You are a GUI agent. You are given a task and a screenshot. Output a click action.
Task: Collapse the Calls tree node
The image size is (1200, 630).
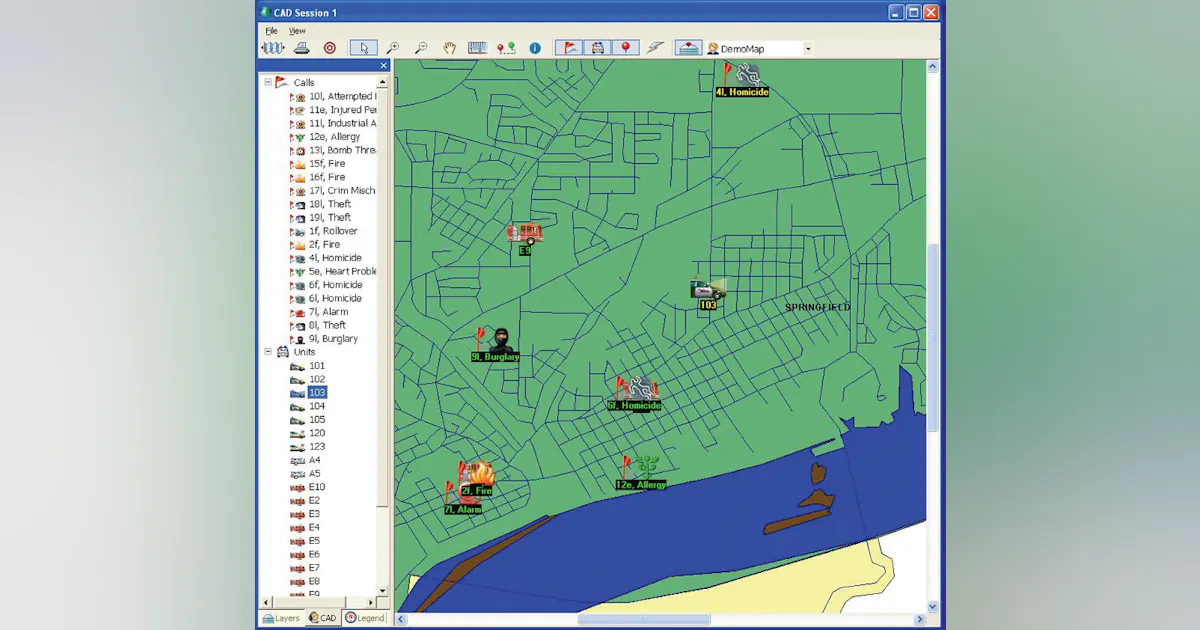pos(268,83)
